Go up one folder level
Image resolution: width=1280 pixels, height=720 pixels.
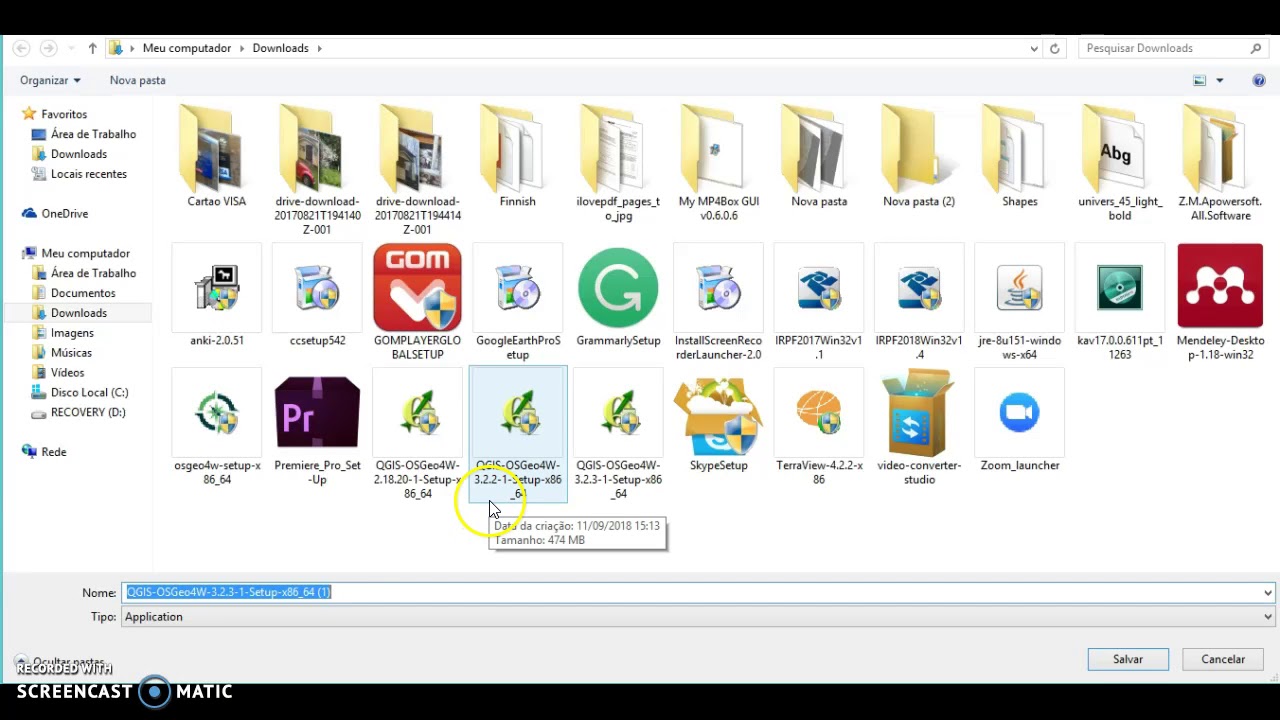[92, 48]
